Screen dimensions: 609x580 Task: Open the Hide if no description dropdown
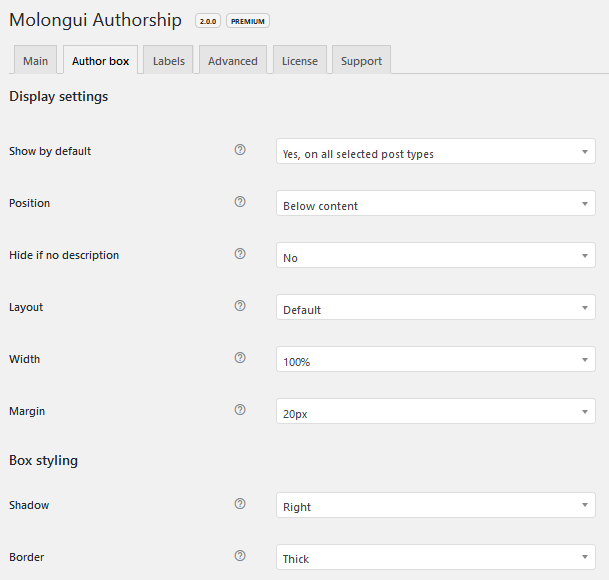(435, 256)
